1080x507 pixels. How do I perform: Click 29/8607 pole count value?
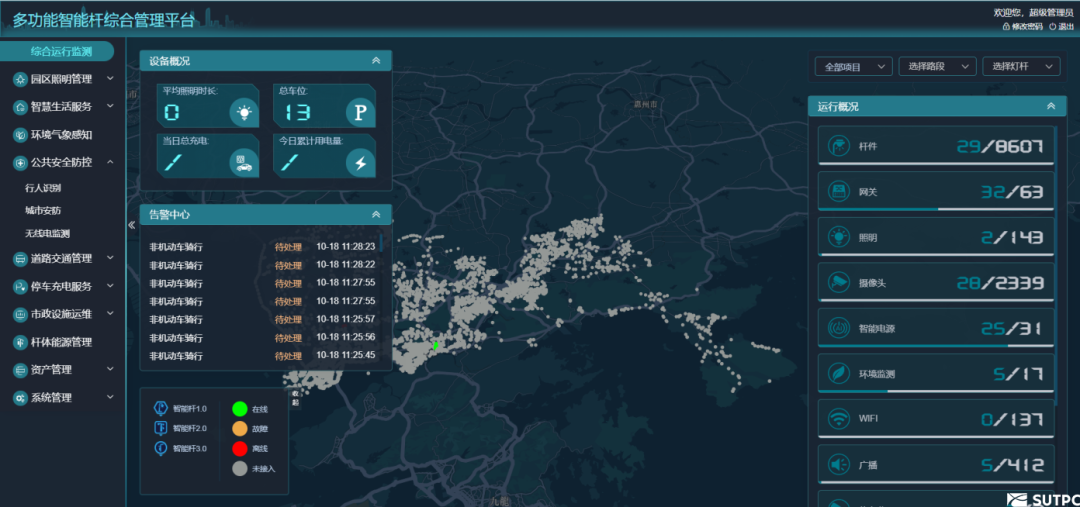click(x=999, y=146)
